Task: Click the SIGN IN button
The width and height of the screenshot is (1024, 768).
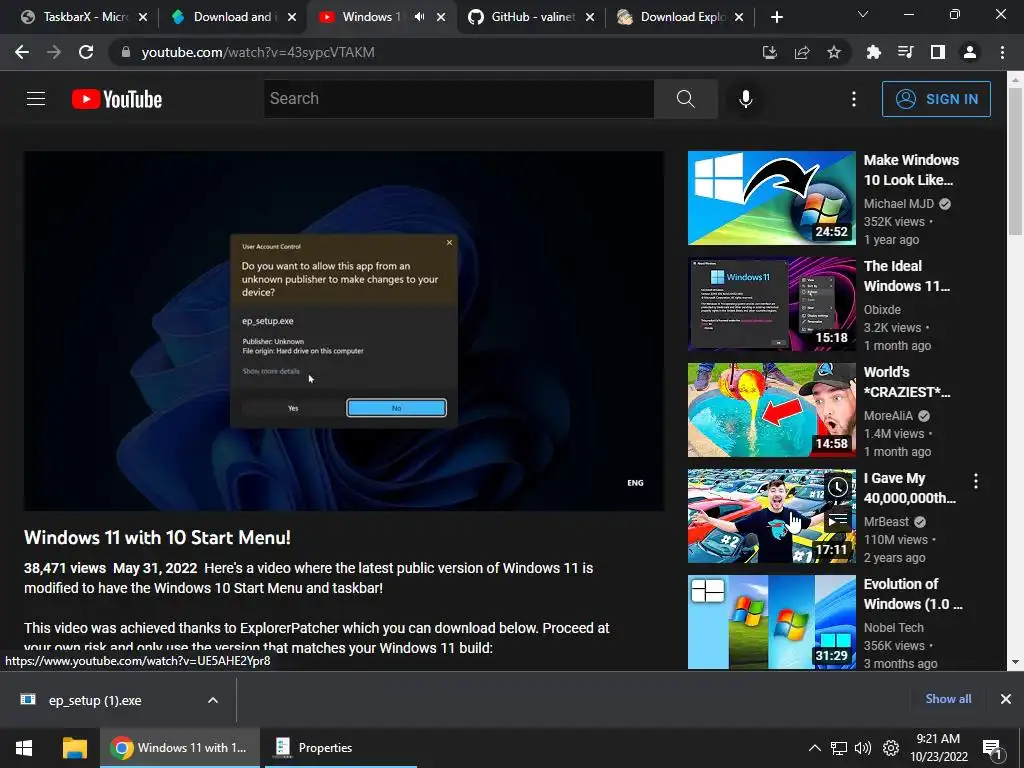Action: coord(936,99)
